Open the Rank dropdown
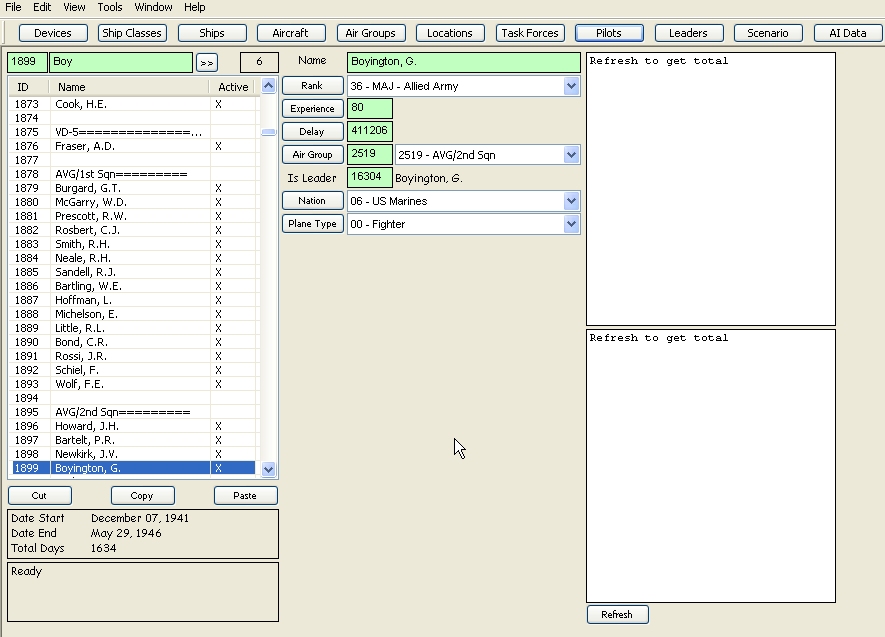The height and width of the screenshot is (637, 885). coord(571,85)
